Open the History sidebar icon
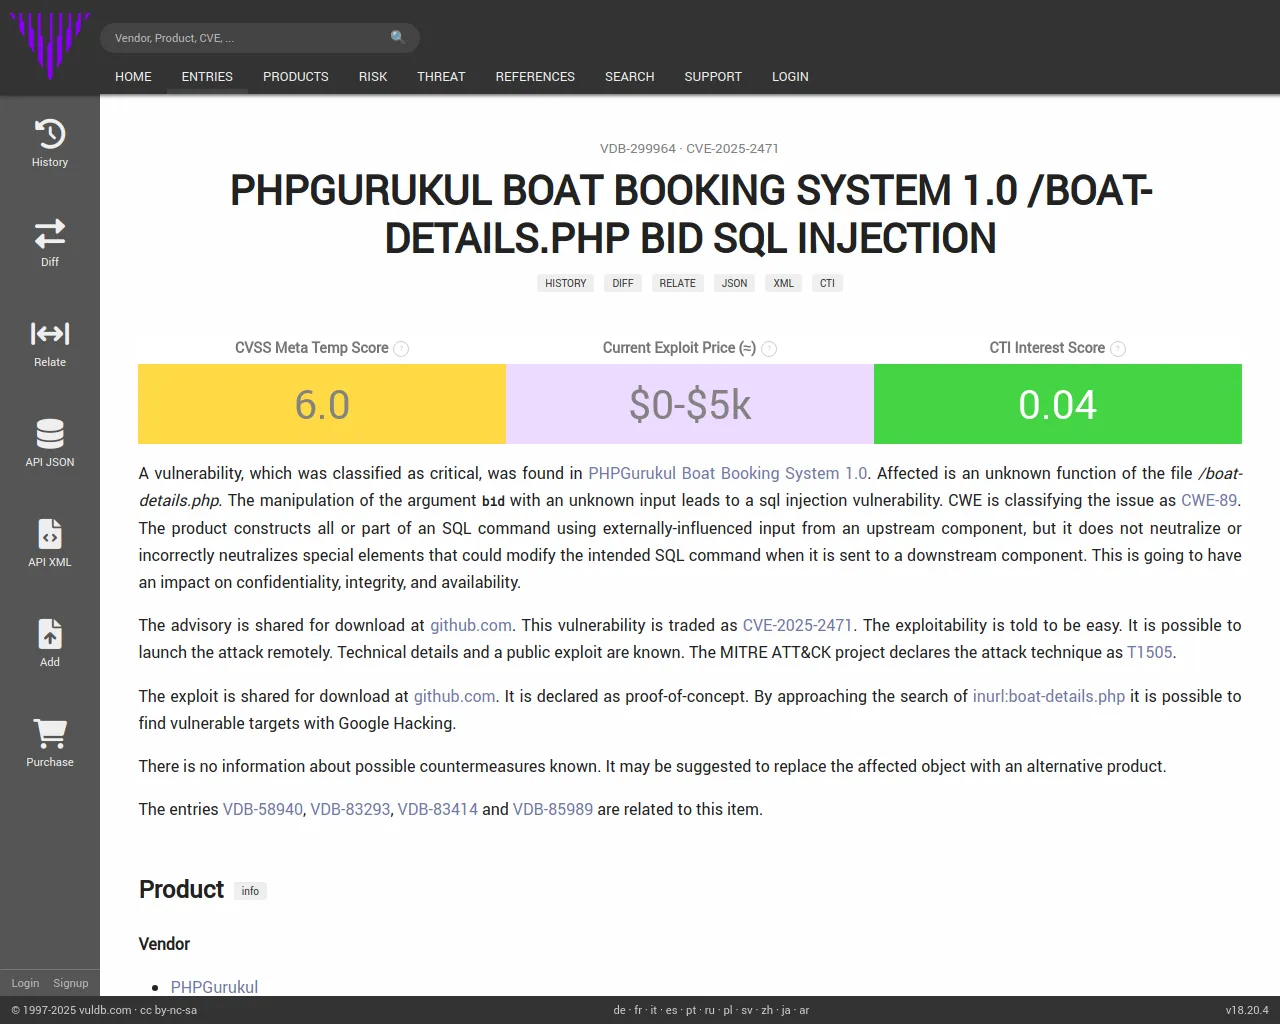Screen dimensions: 1280x1024 (50, 134)
